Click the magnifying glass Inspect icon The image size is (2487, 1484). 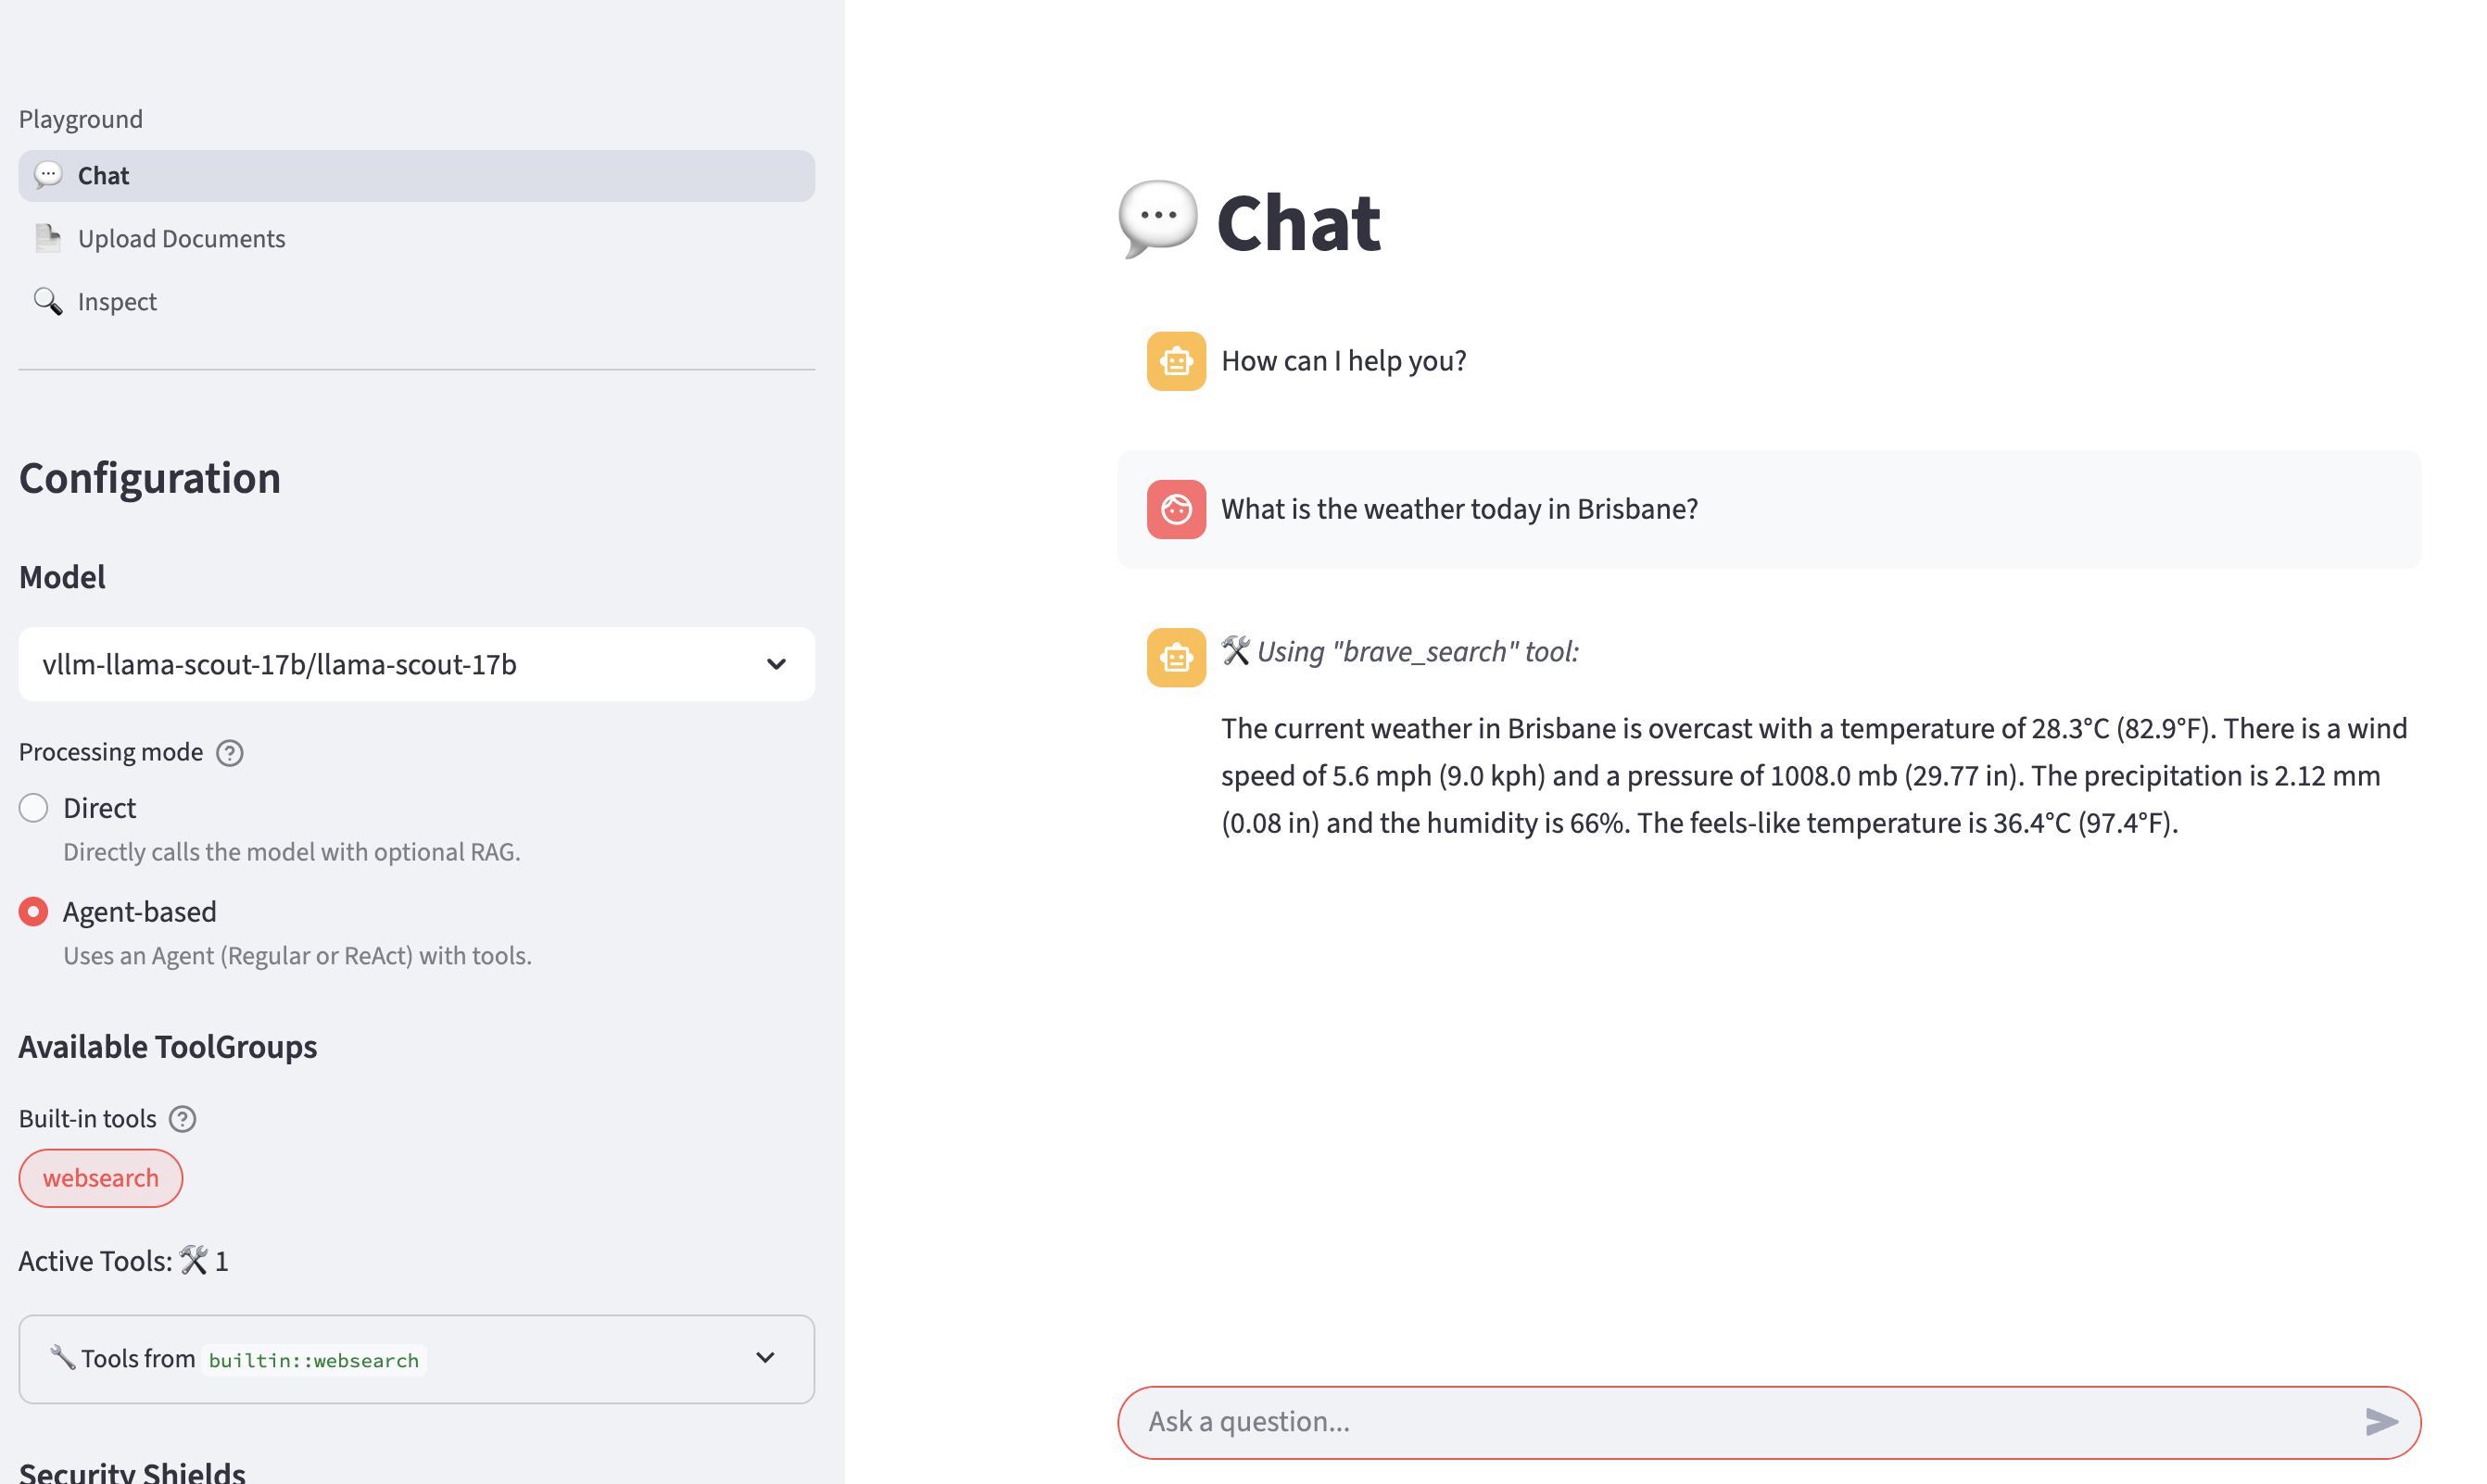pyautogui.click(x=47, y=301)
